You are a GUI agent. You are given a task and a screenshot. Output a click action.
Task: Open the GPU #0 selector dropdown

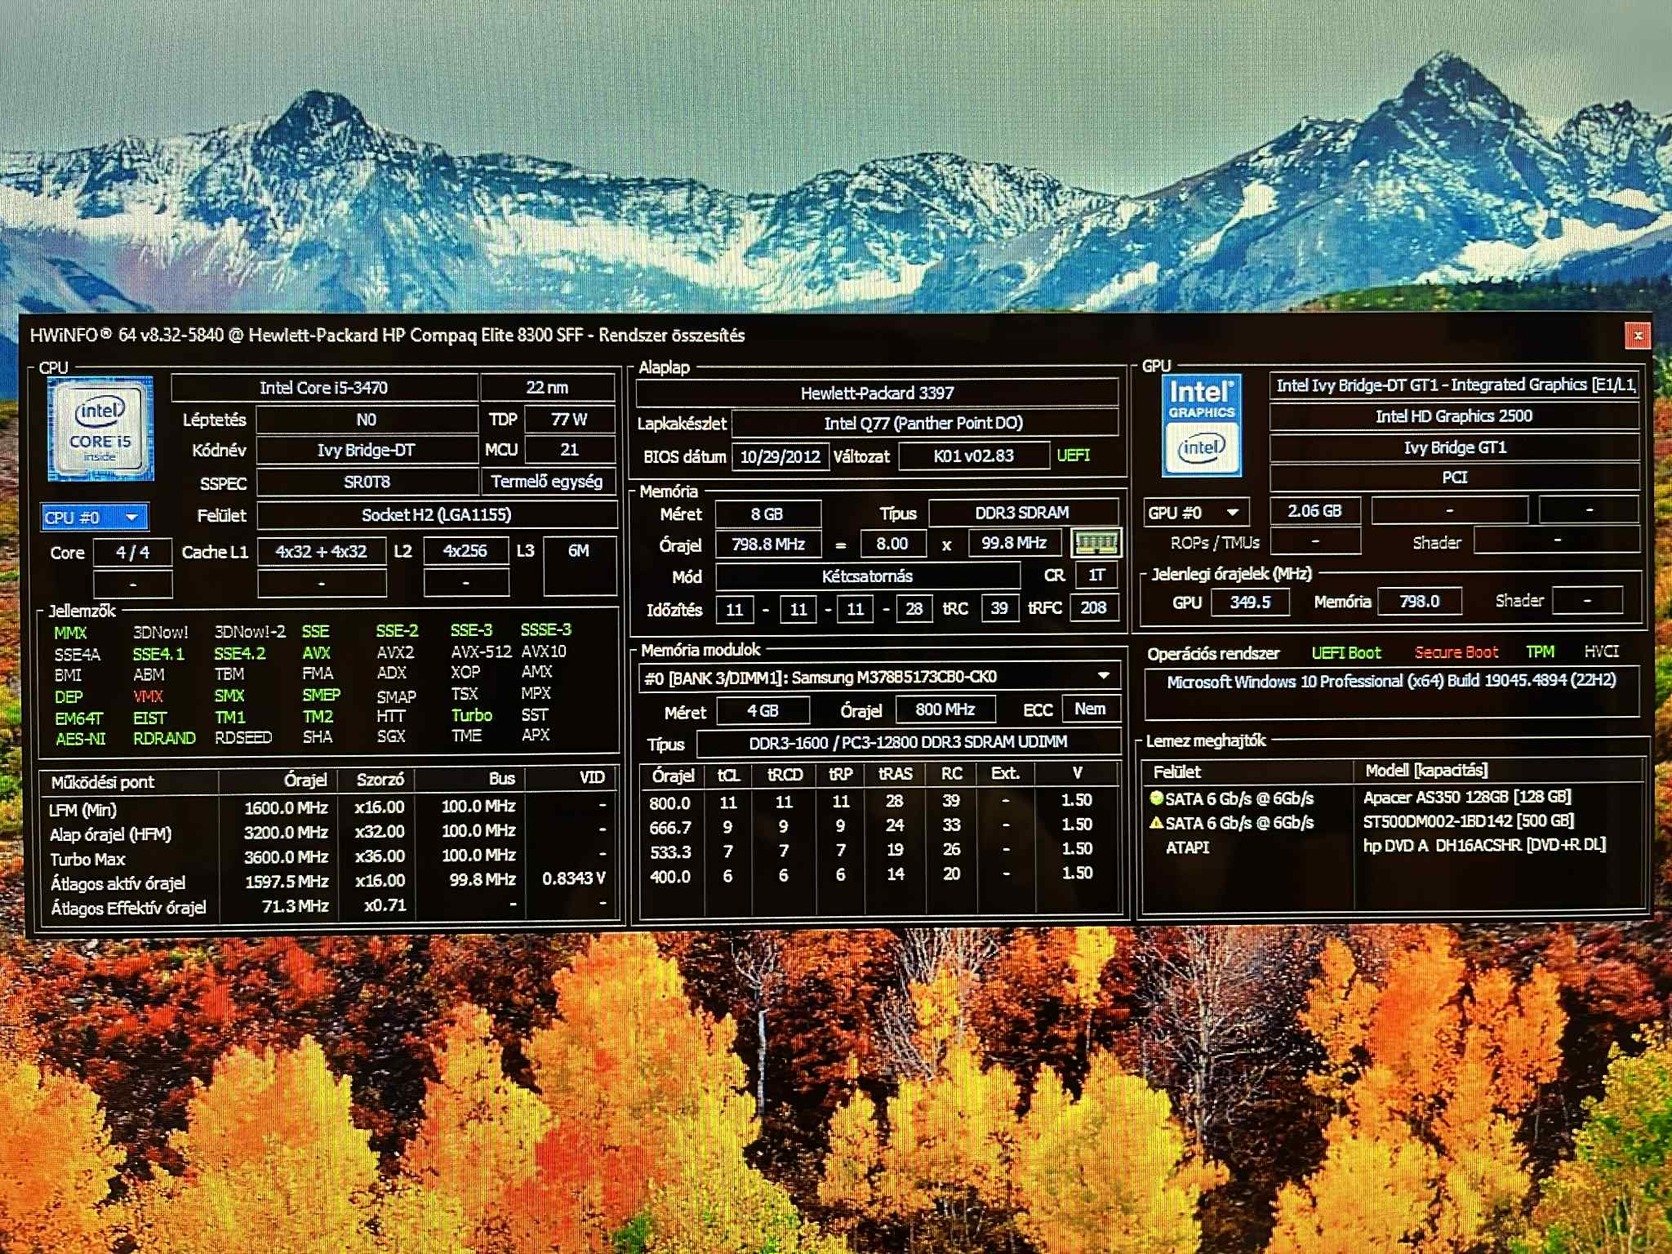click(1194, 512)
